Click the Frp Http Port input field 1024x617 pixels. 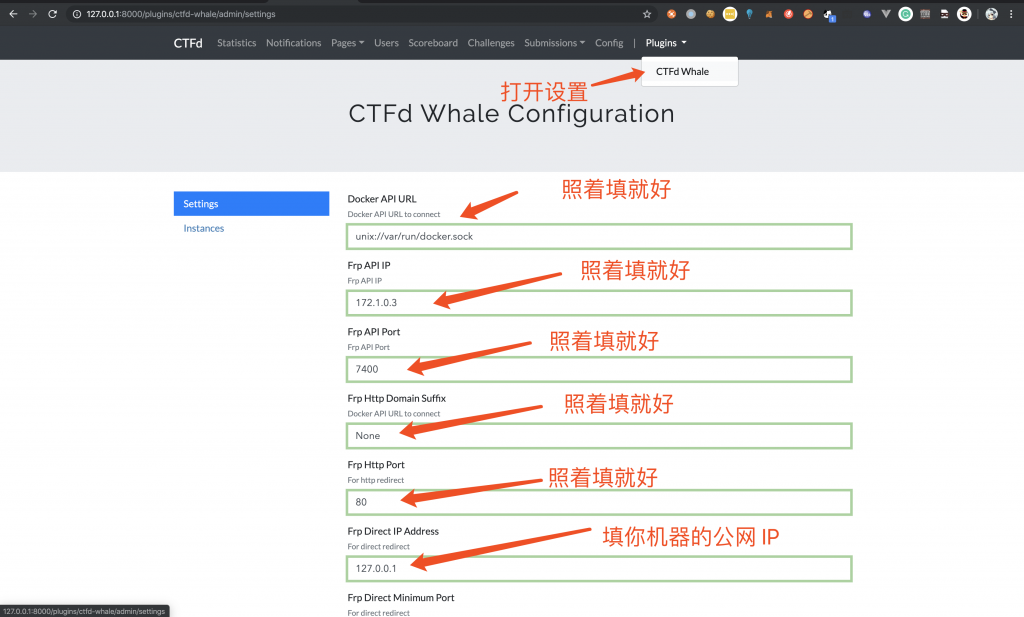click(x=599, y=502)
